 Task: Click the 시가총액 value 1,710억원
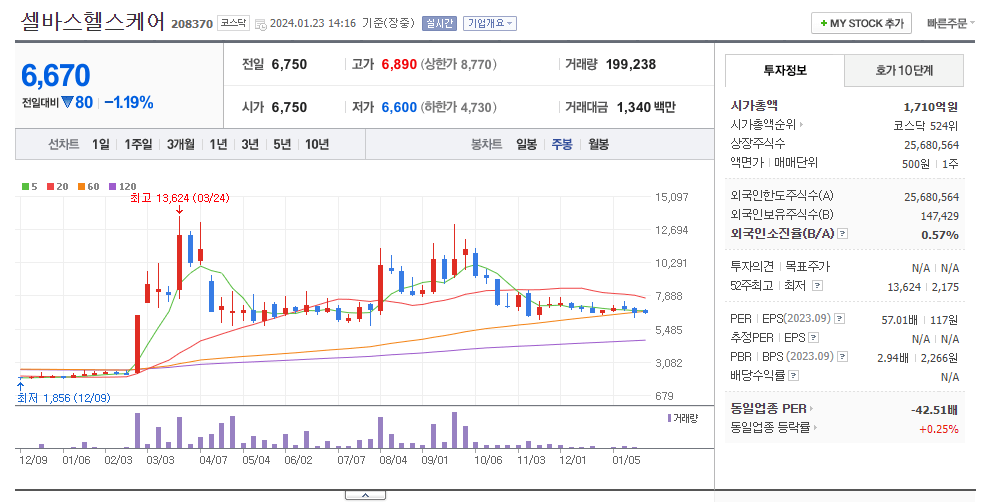pyautogui.click(x=931, y=106)
